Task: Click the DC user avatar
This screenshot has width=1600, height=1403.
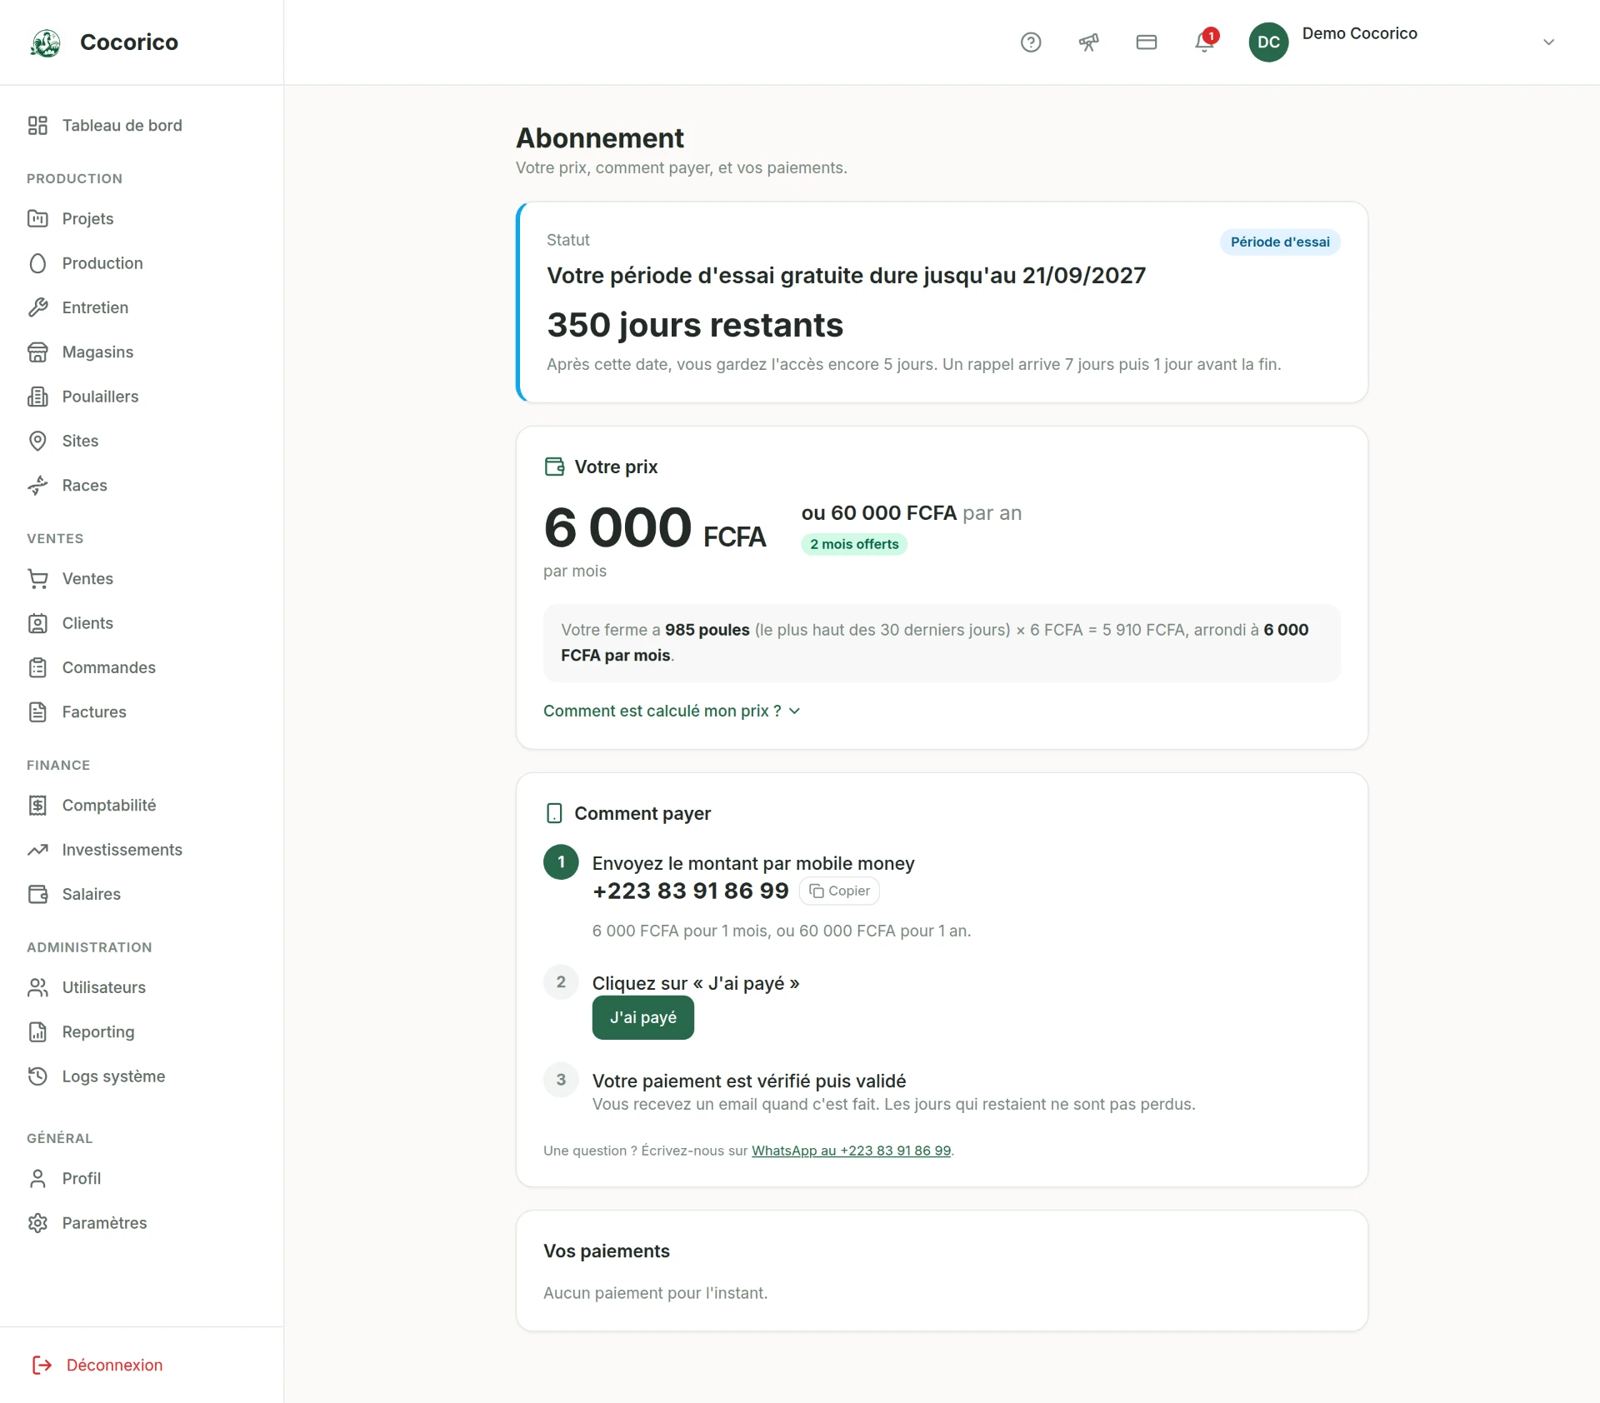Action: tap(1268, 42)
